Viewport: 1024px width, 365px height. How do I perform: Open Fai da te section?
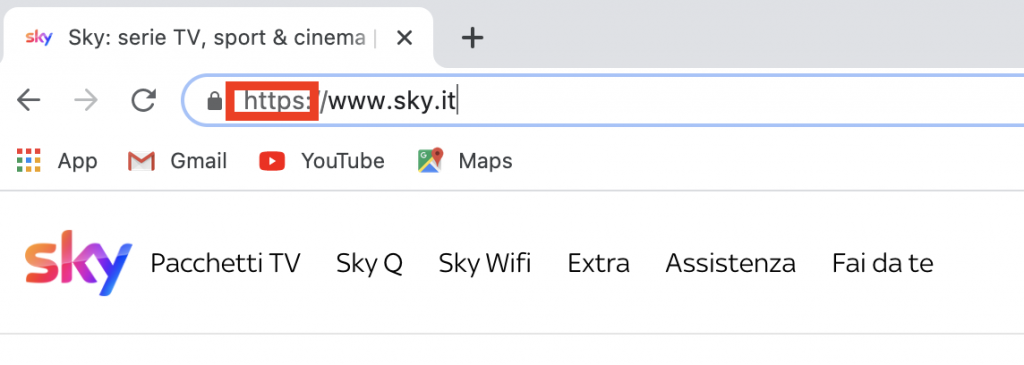(882, 263)
